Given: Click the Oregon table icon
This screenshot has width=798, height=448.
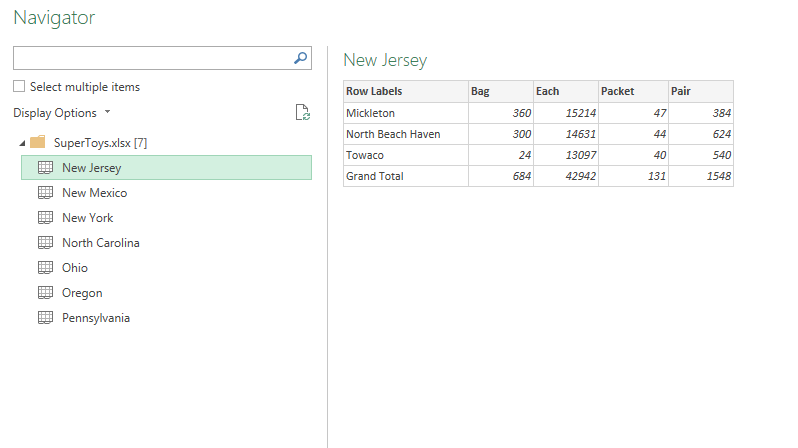Looking at the screenshot, I should click(x=45, y=292).
